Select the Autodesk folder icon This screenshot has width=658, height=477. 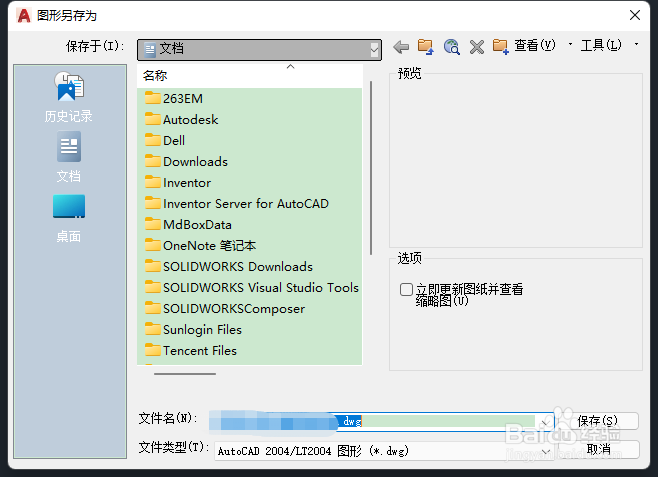(x=153, y=119)
